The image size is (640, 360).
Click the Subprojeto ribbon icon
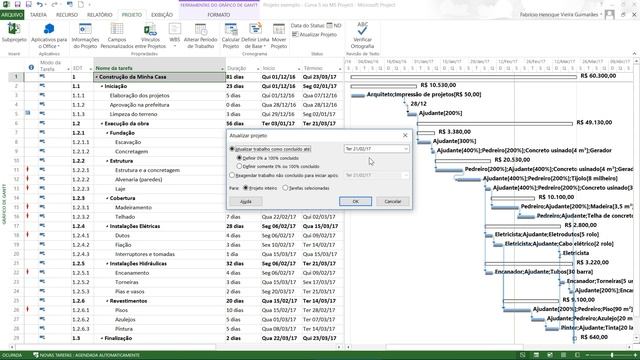14,29
